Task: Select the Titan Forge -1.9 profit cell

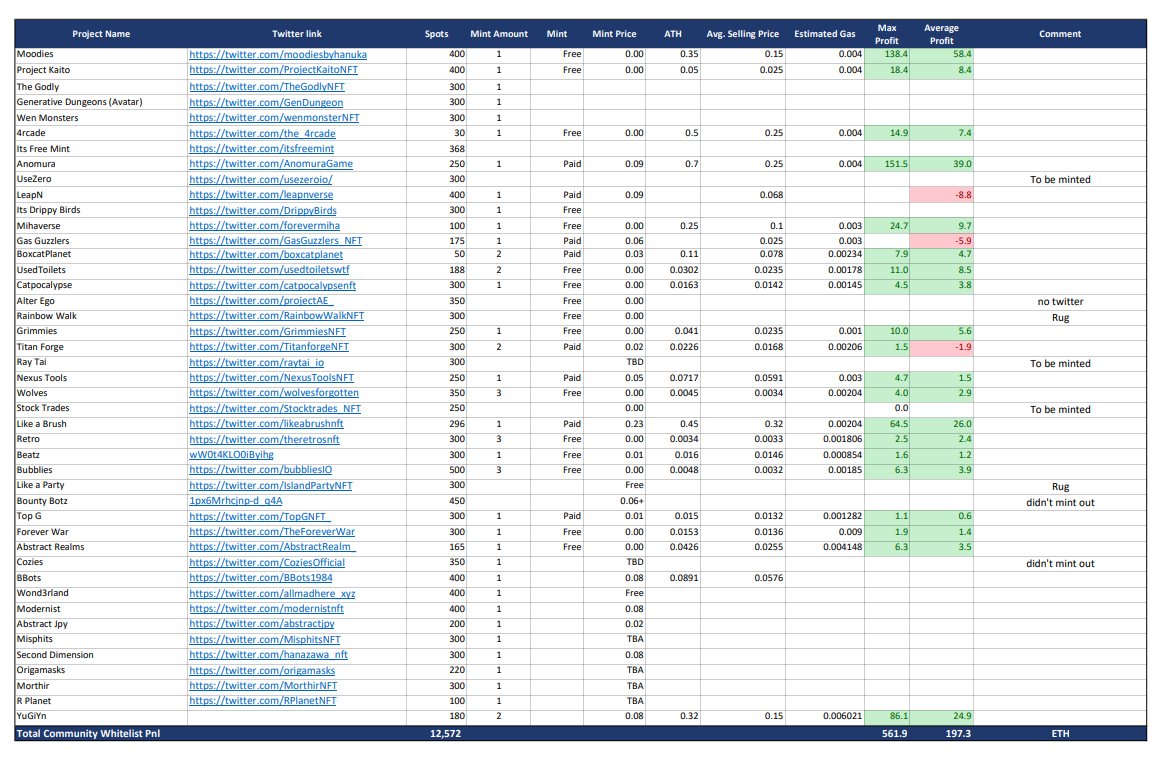Action: coord(942,347)
